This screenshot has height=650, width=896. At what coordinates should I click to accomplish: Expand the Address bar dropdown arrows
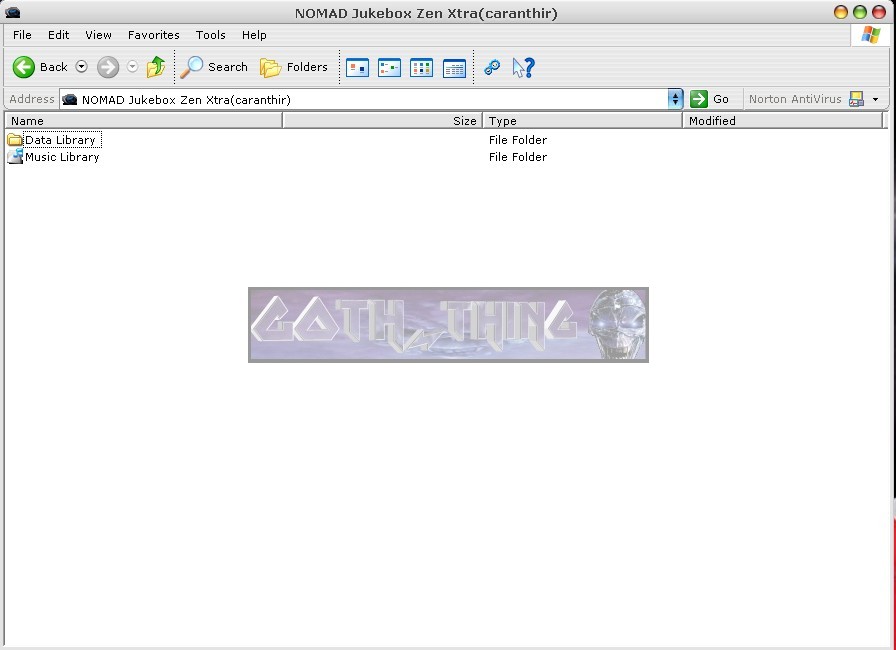(x=675, y=99)
